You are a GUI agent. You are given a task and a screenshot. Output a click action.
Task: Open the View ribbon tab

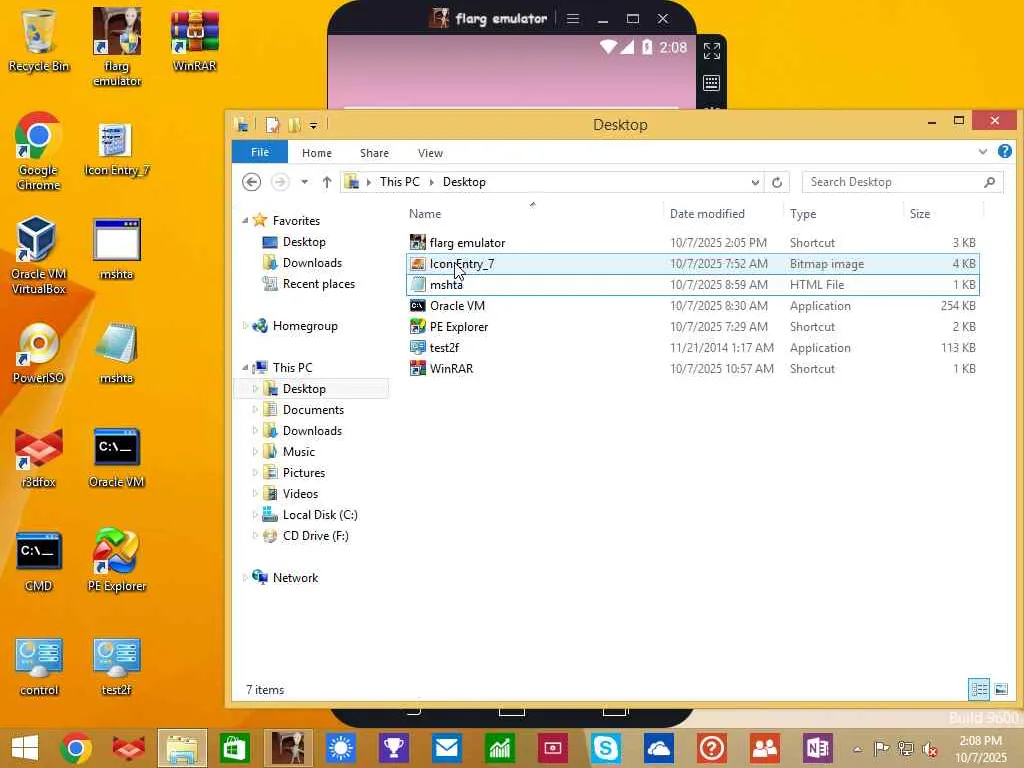(x=430, y=153)
